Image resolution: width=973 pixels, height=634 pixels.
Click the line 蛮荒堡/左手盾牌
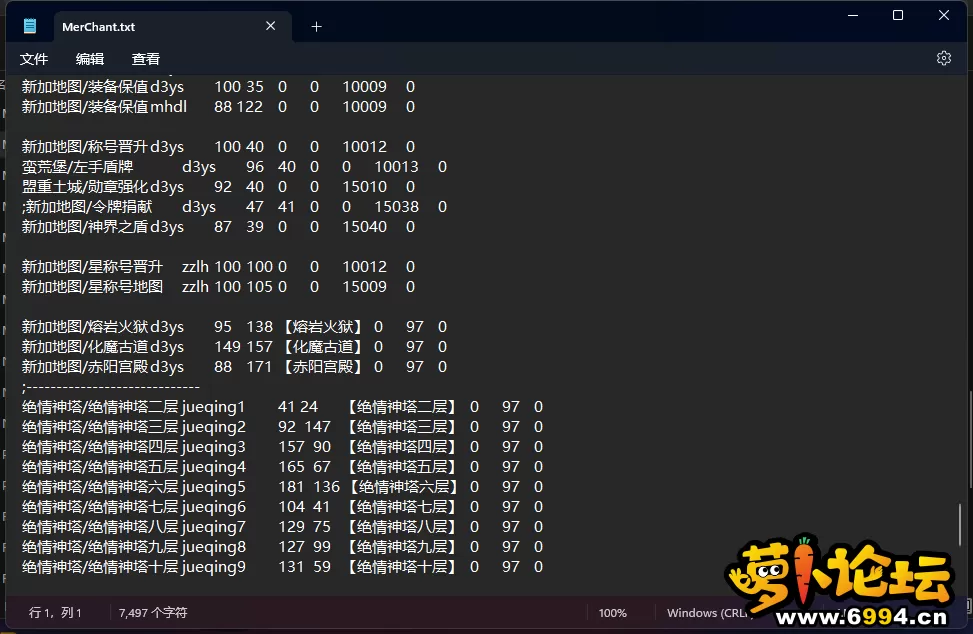(234, 167)
